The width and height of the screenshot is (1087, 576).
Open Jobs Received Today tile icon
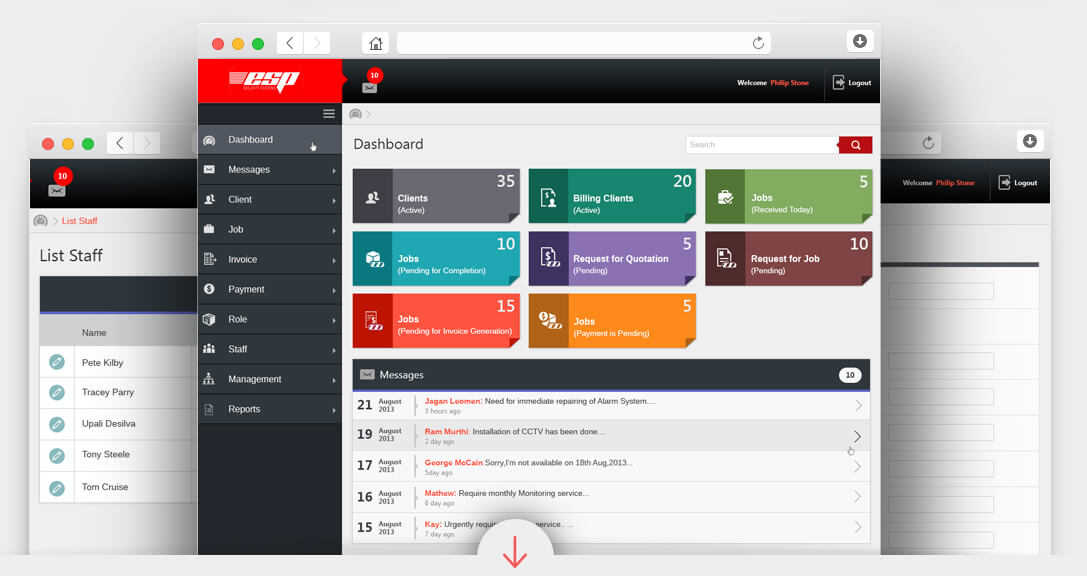click(x=725, y=198)
